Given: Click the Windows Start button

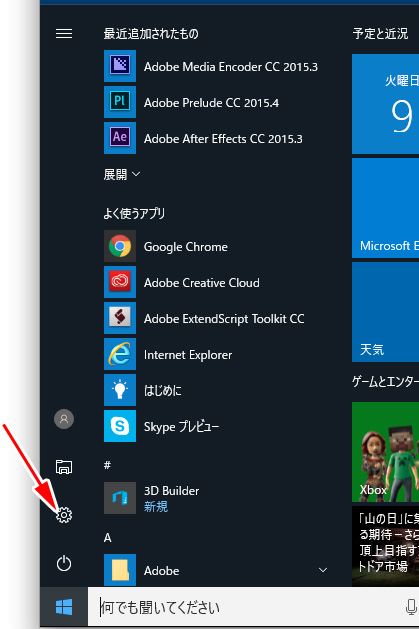Looking at the screenshot, I should (x=64, y=607).
